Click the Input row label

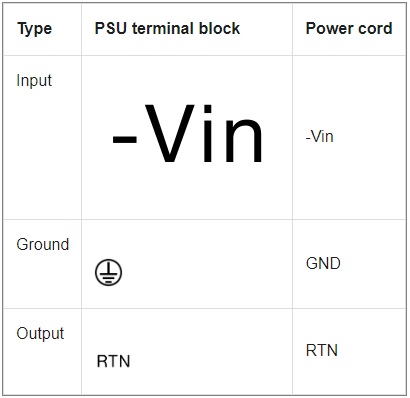(34, 81)
